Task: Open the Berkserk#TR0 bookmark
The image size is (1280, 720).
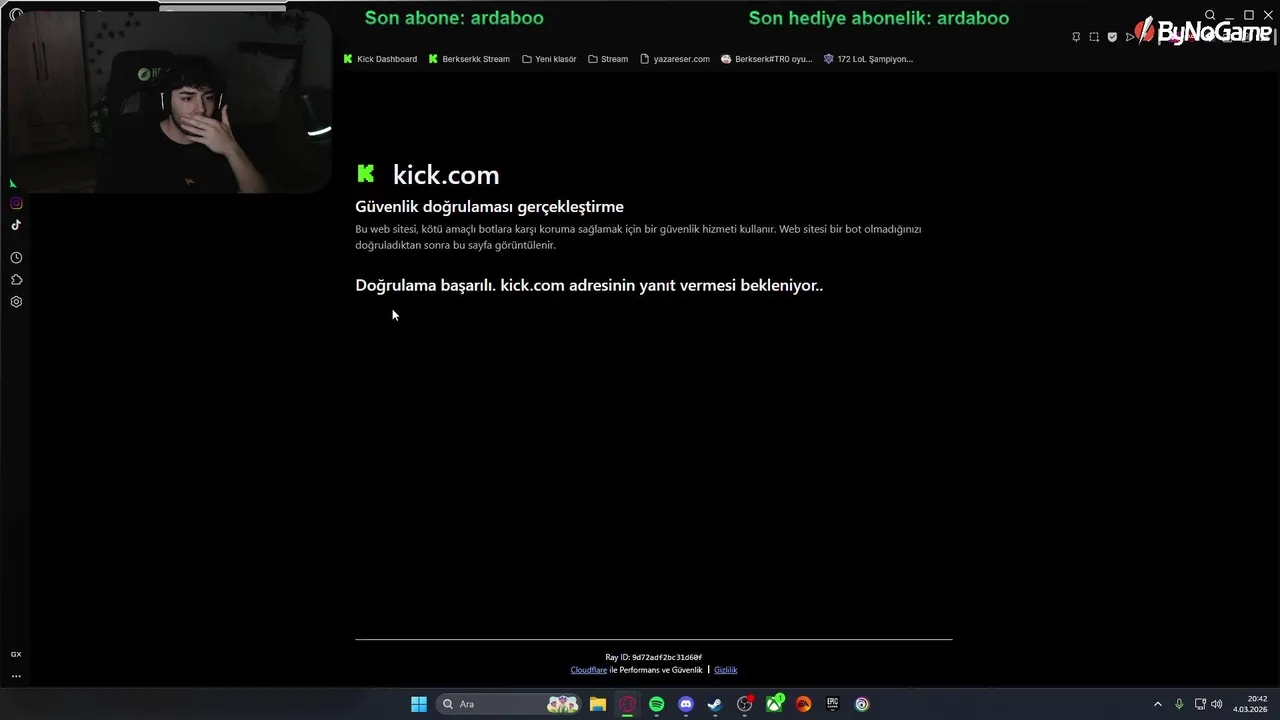Action: 767,59
